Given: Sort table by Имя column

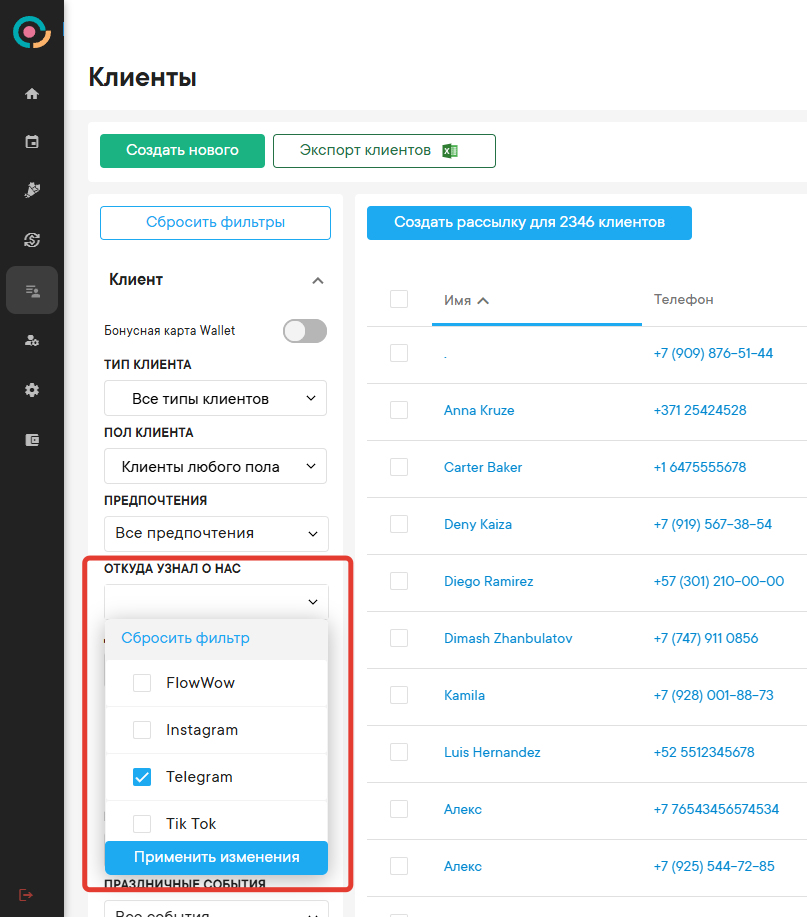Looking at the screenshot, I should [466, 301].
